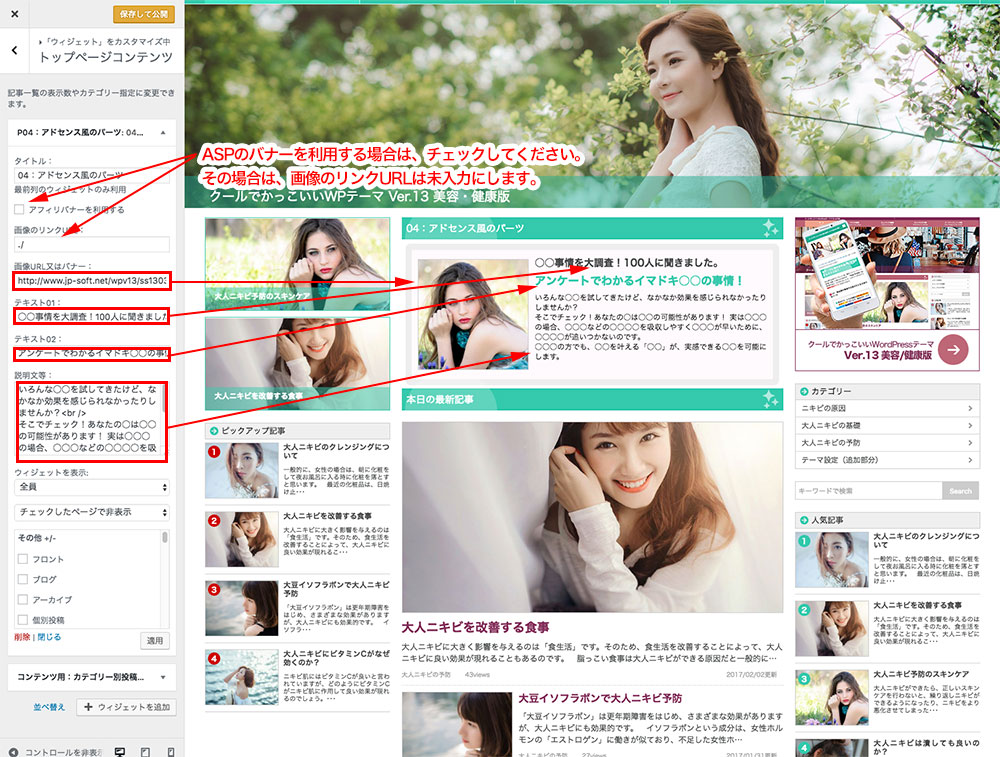1000x757 pixels.
Task: Click the テキスト02 input field
Action: click(92, 353)
